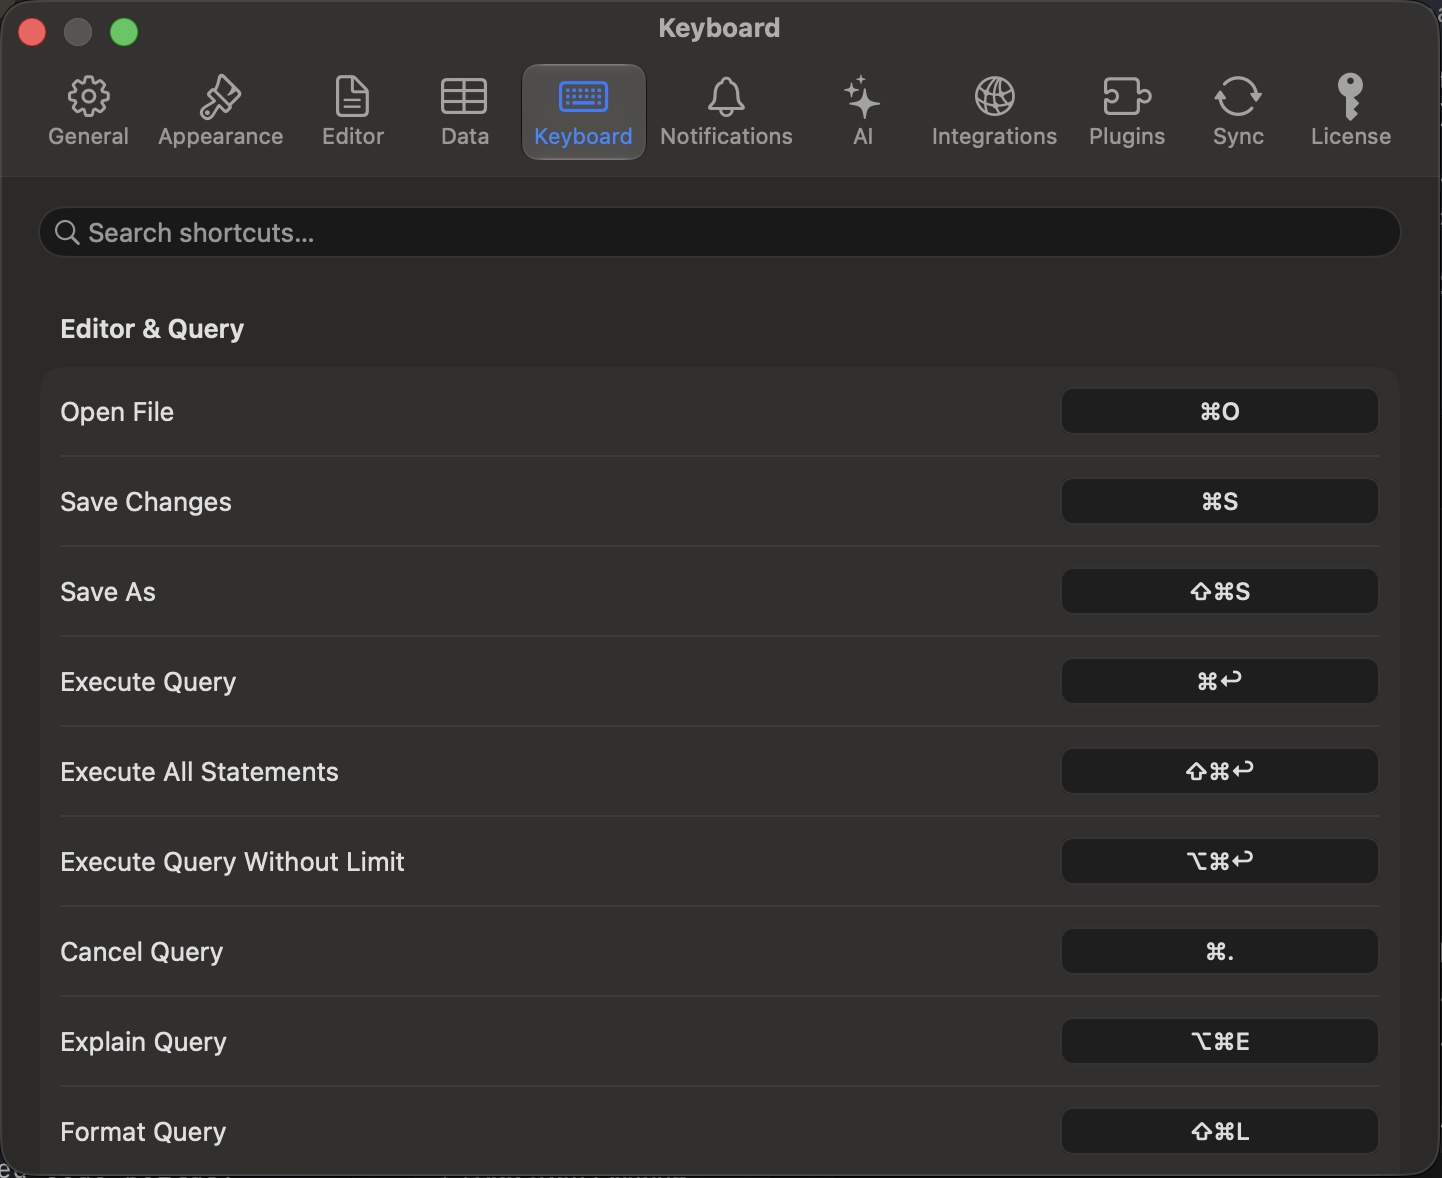Close the Keyboard preferences window
Viewport: 1442px width, 1178px height.
point(32,32)
